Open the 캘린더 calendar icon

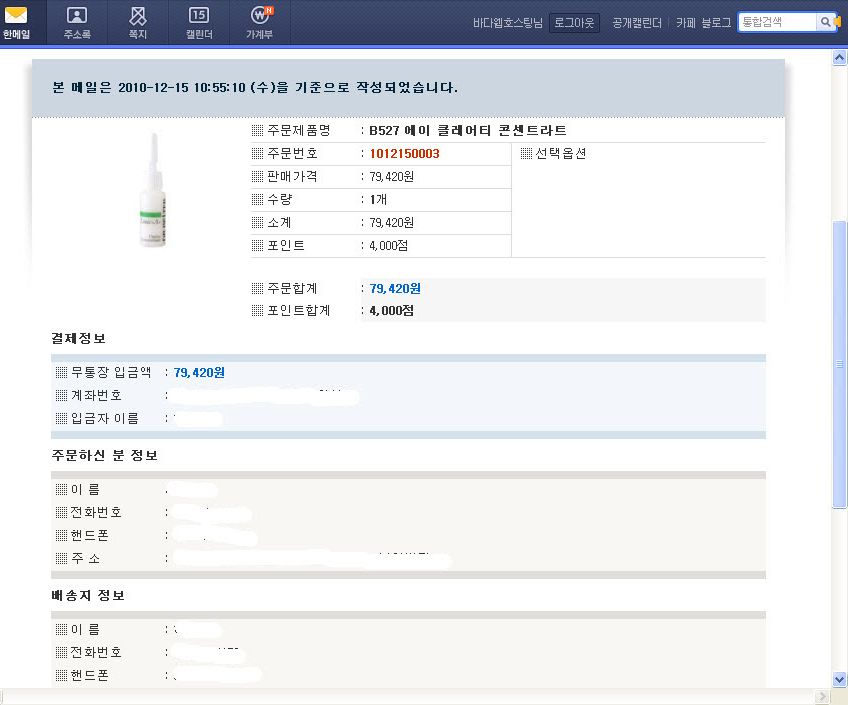click(198, 21)
